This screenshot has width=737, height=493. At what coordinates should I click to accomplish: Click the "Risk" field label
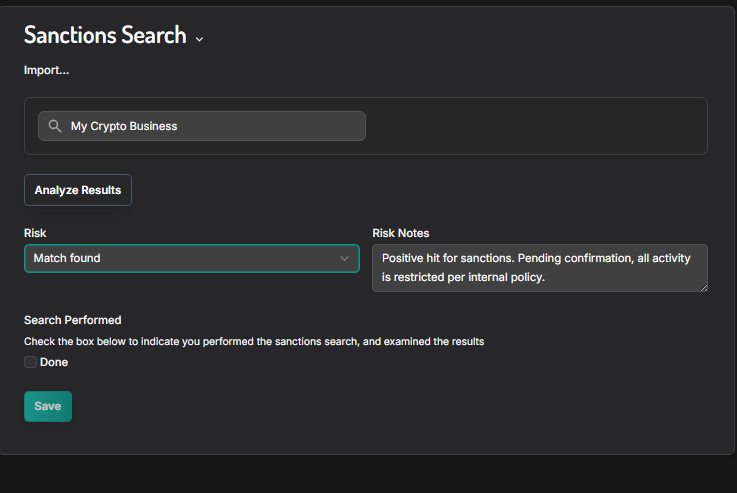[35, 233]
